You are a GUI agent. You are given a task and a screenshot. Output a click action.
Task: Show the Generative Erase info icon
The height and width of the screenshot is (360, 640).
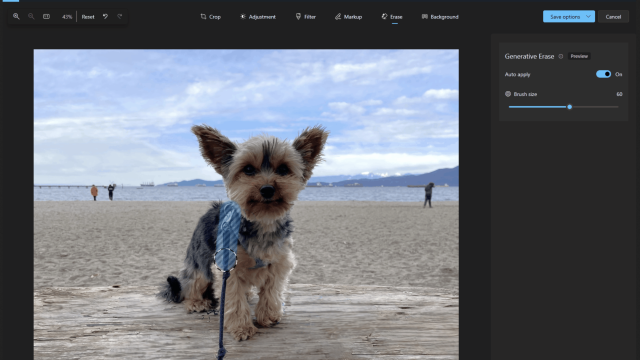561,56
